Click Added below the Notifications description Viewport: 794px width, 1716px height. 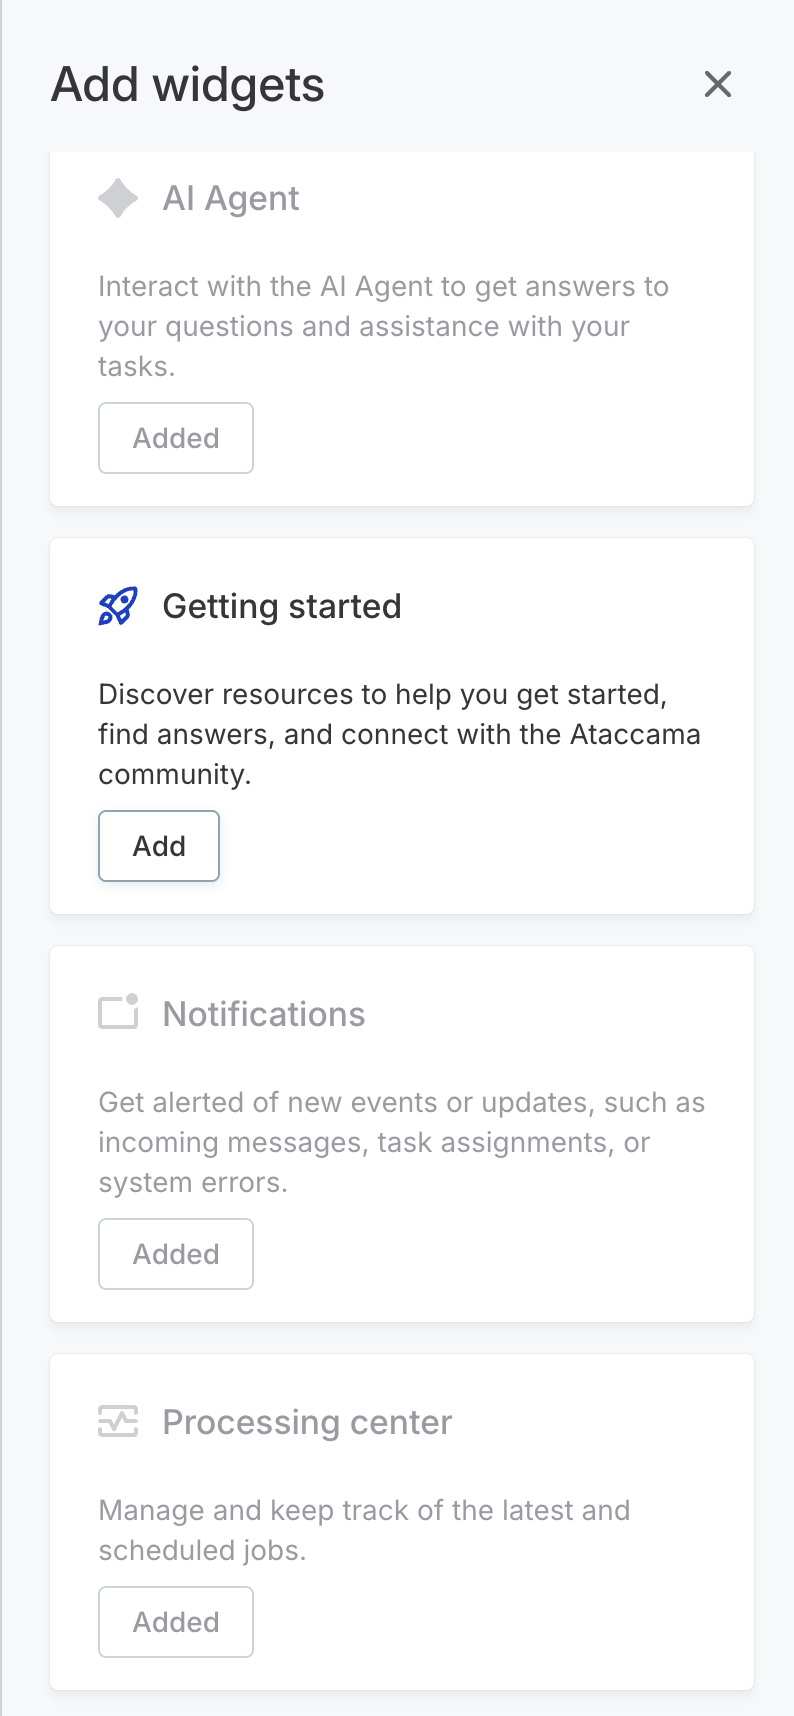[175, 1253]
